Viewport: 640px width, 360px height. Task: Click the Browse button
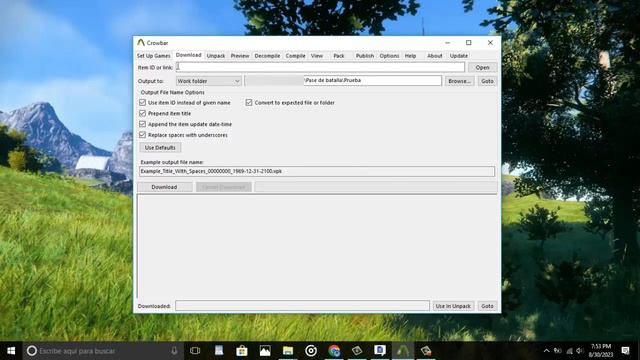coord(460,81)
